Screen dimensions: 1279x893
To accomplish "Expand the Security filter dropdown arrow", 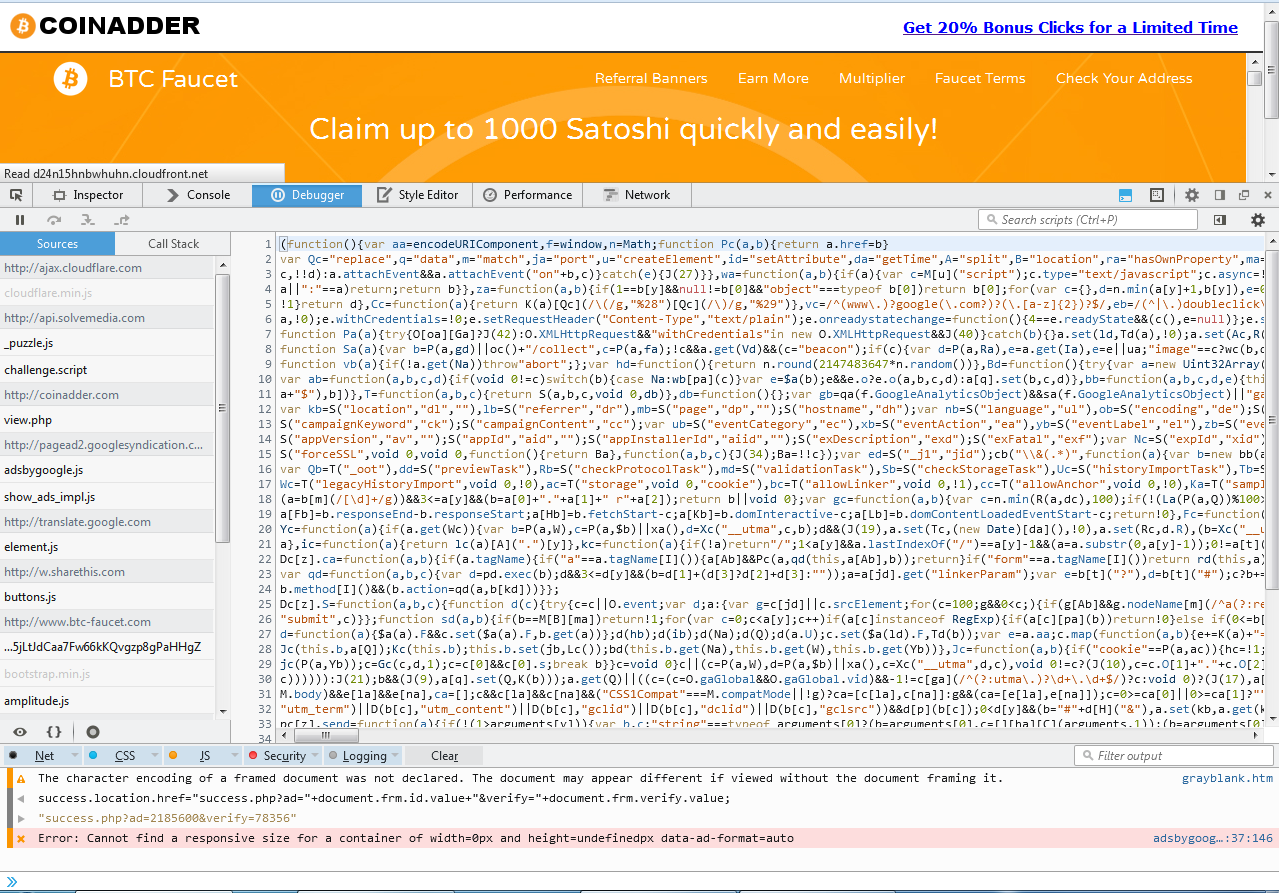I will 315,757.
